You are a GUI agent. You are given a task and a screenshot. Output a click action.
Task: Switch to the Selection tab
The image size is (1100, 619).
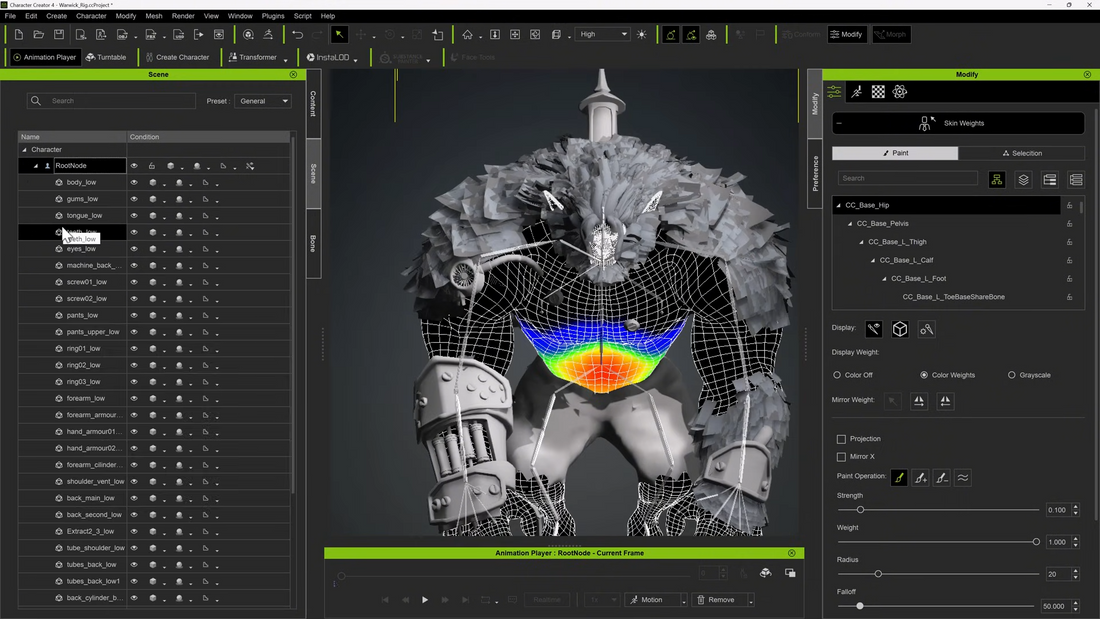[1021, 153]
